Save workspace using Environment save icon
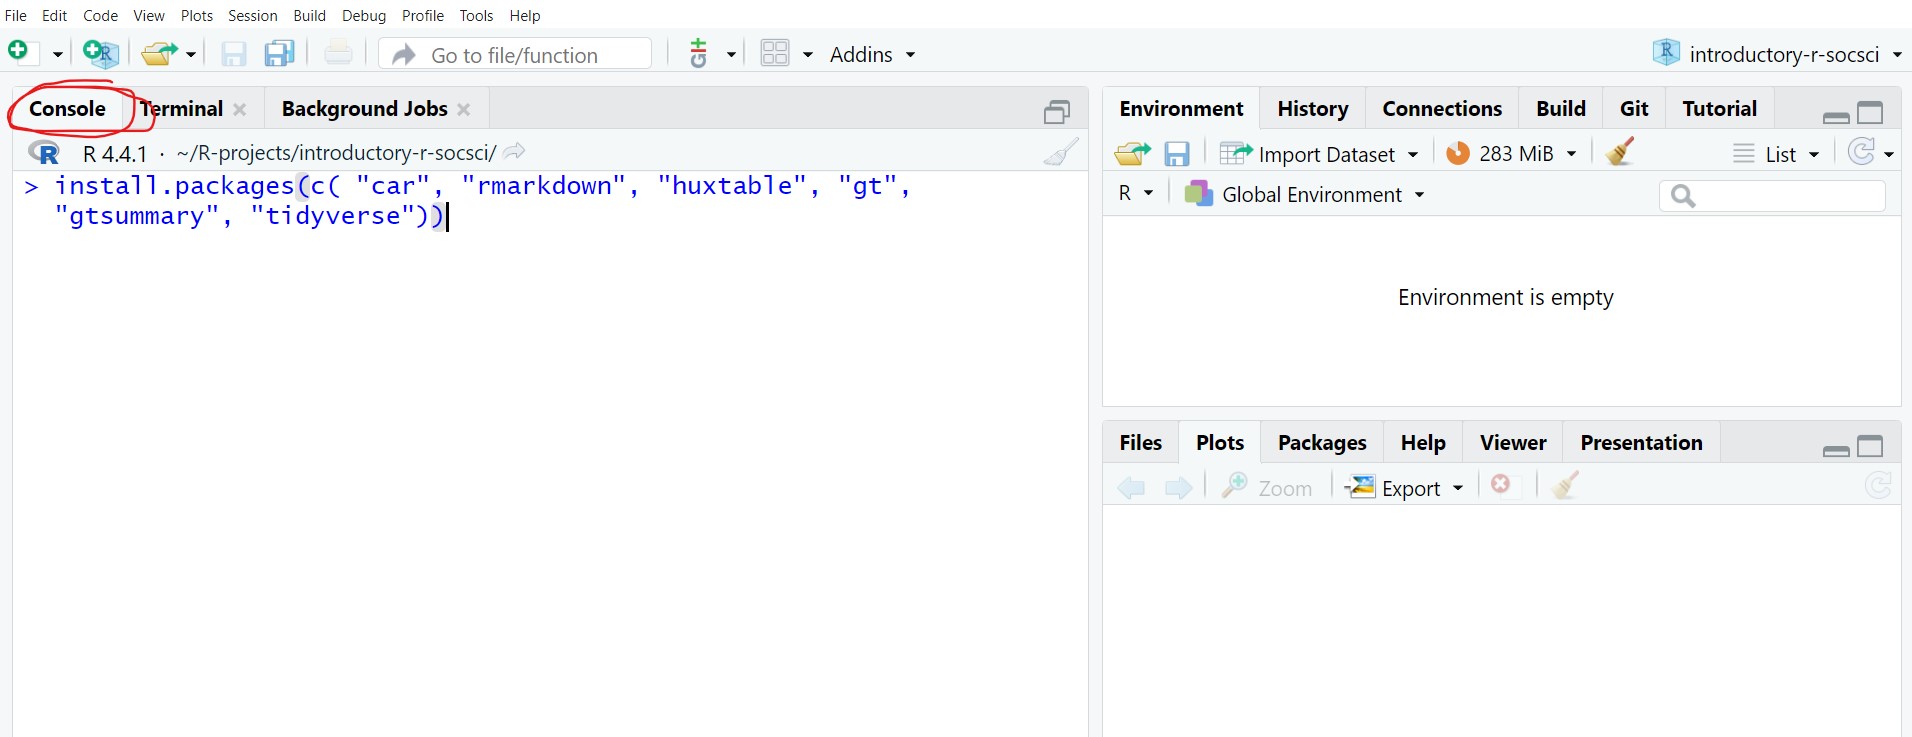This screenshot has height=737, width=1912. (x=1177, y=153)
